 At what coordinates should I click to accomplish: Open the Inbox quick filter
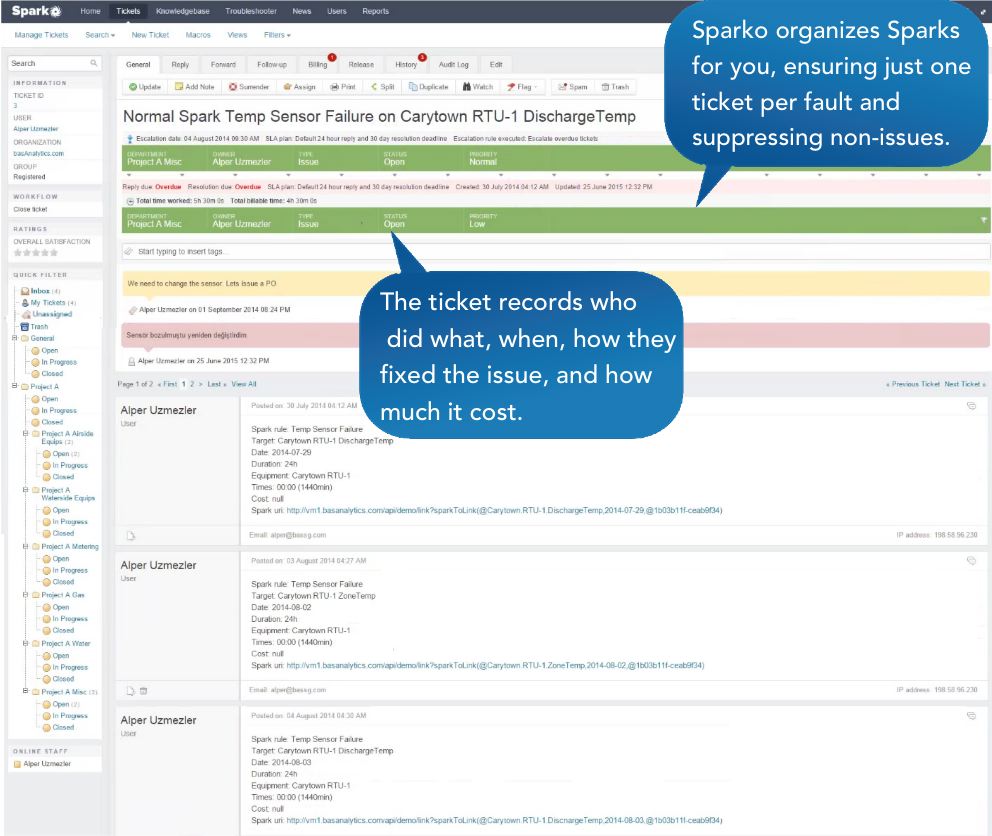click(x=40, y=291)
